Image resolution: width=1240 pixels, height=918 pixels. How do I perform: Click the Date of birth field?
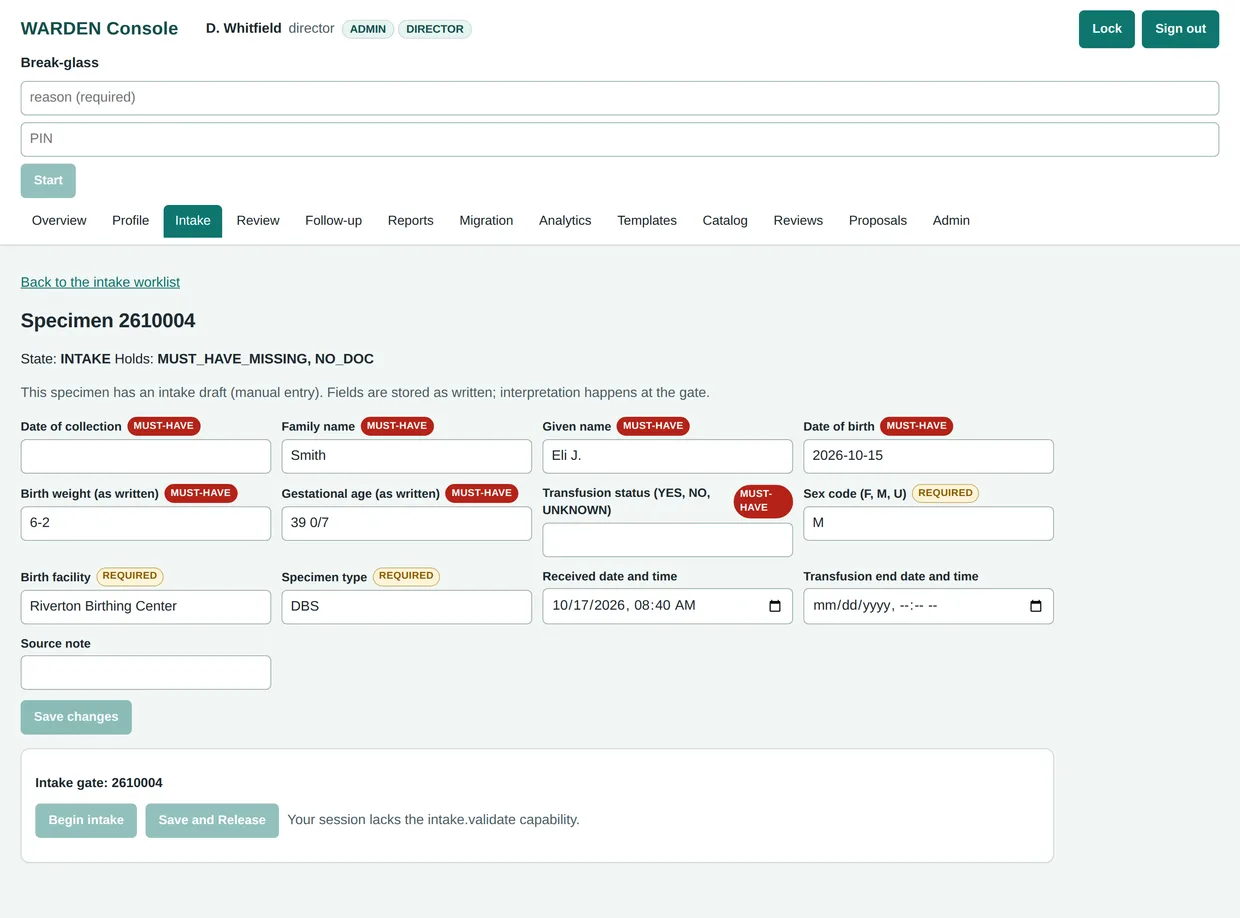point(929,456)
